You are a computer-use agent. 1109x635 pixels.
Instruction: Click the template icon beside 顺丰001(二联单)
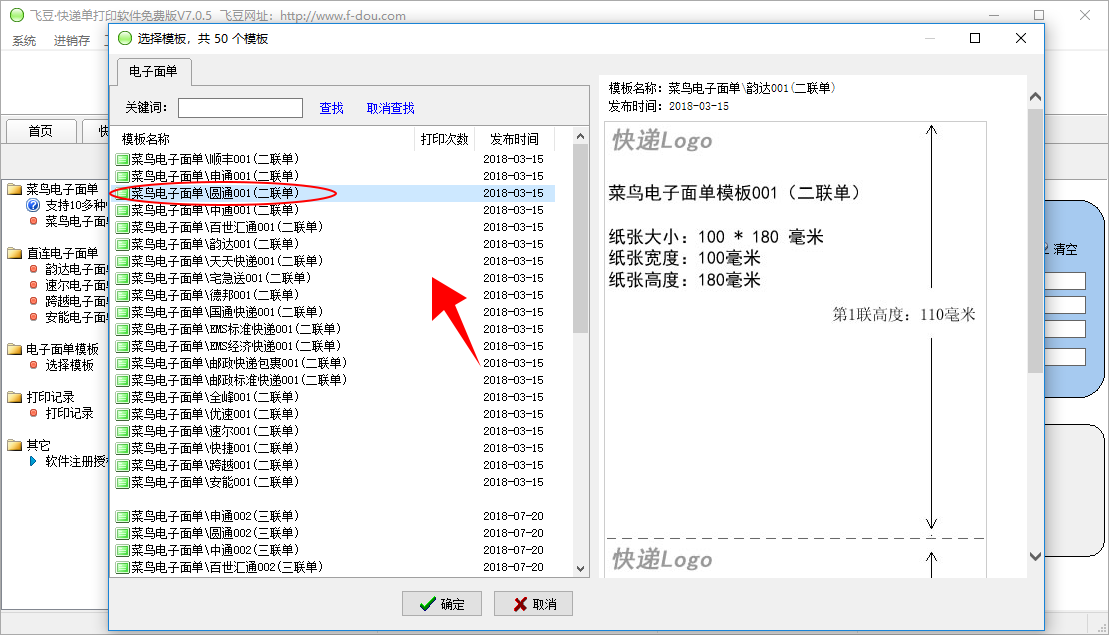[122, 159]
